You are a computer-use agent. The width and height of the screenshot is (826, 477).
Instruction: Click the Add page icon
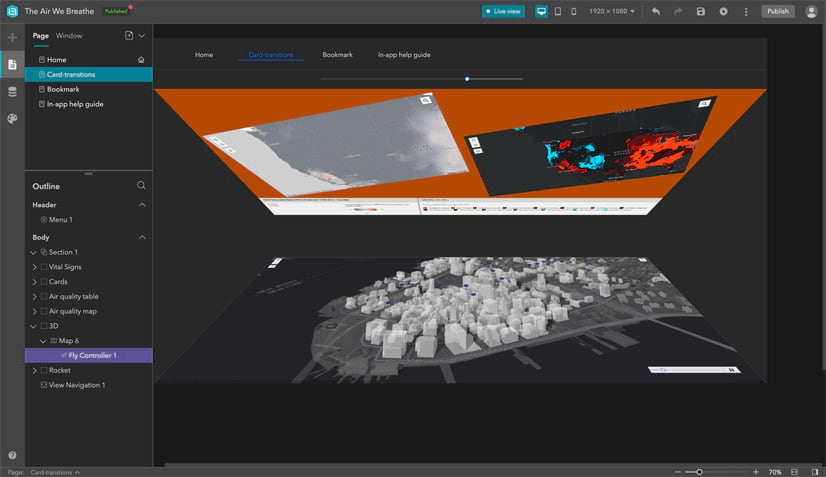click(x=129, y=35)
